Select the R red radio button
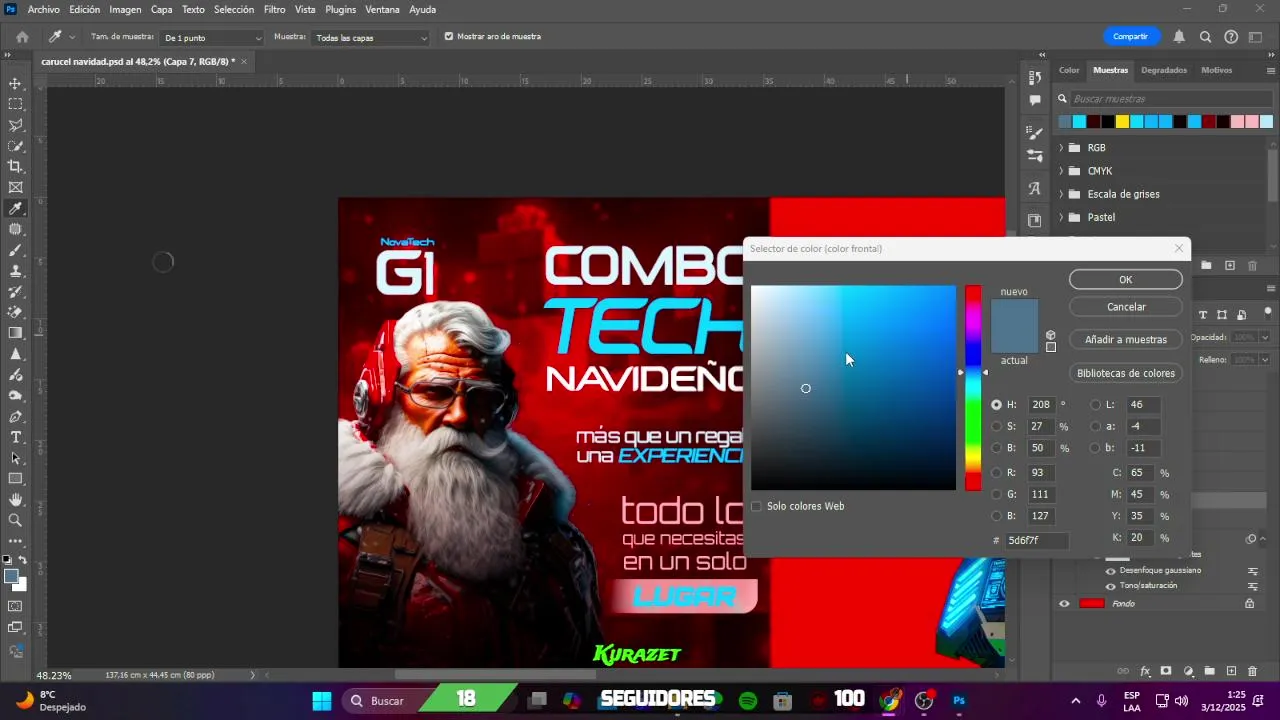This screenshot has width=1280, height=720. coord(996,473)
